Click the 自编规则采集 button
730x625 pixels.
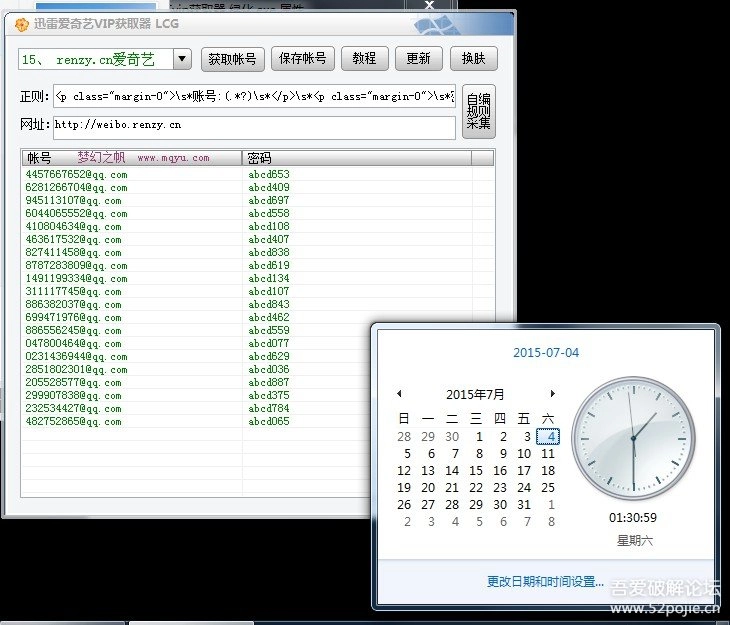(x=479, y=111)
